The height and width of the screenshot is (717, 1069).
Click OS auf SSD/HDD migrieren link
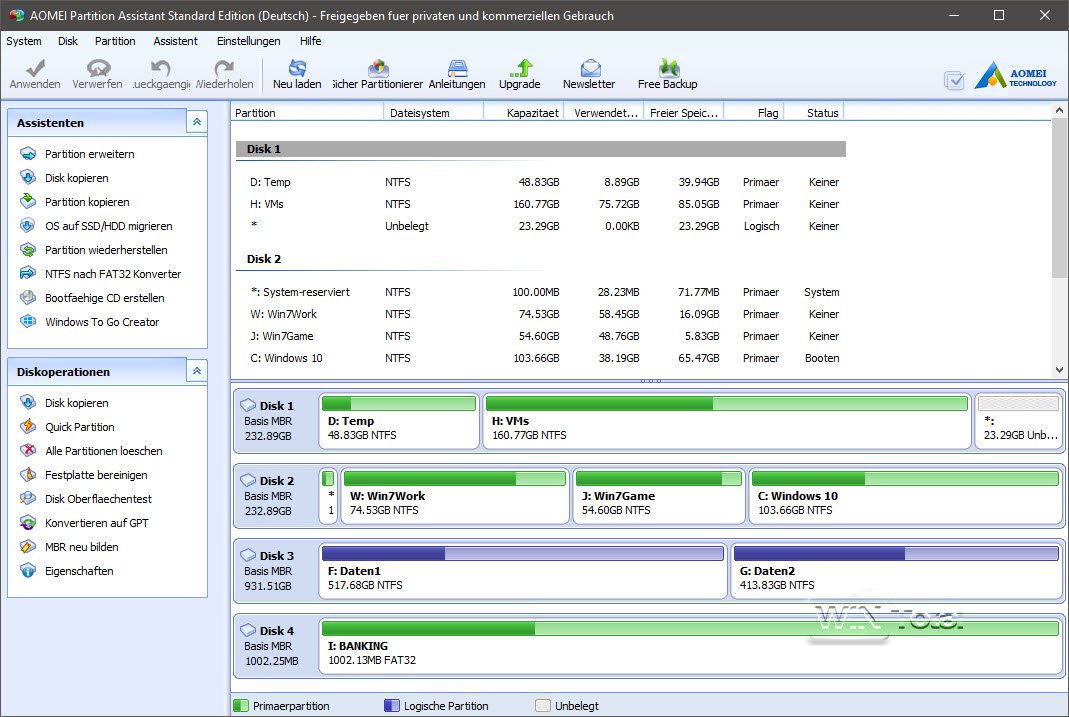[x=108, y=226]
